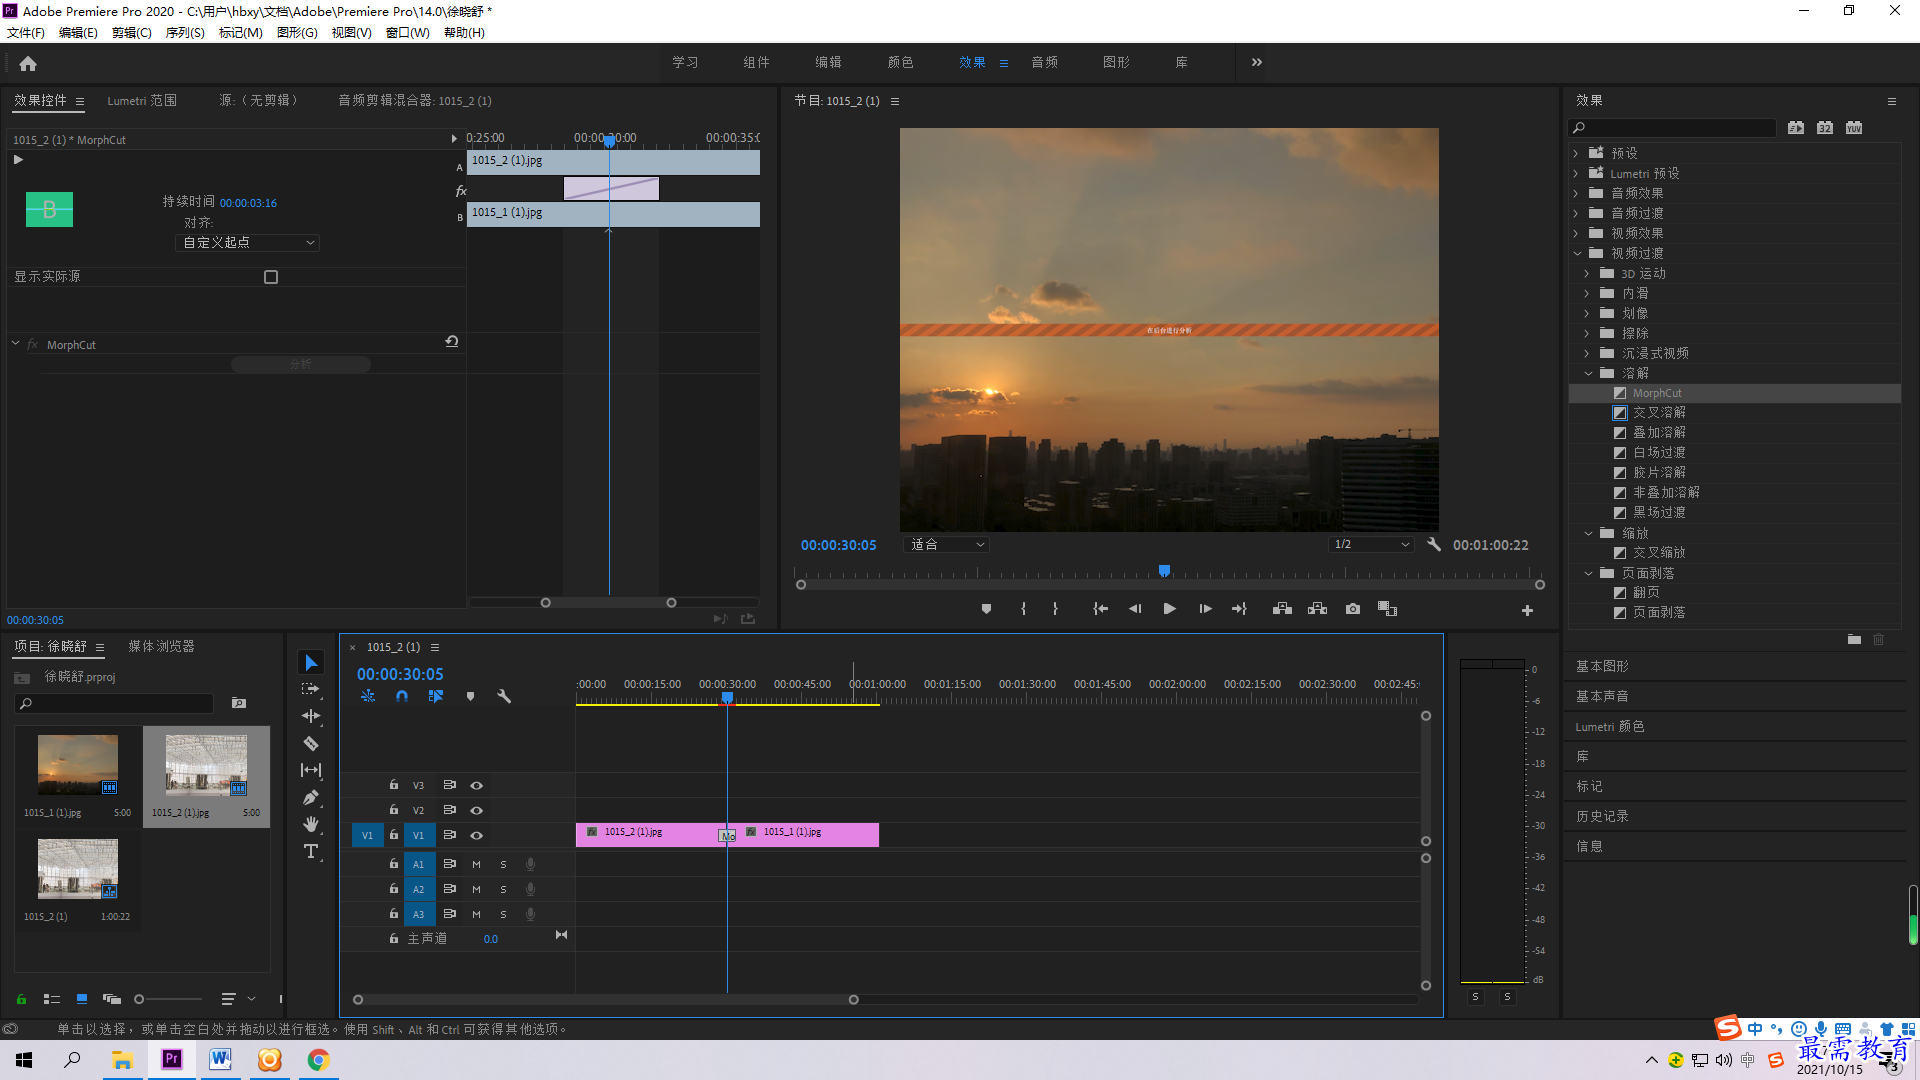Solo audio track A2
Viewport: 1920px width, 1080px height.
point(503,890)
